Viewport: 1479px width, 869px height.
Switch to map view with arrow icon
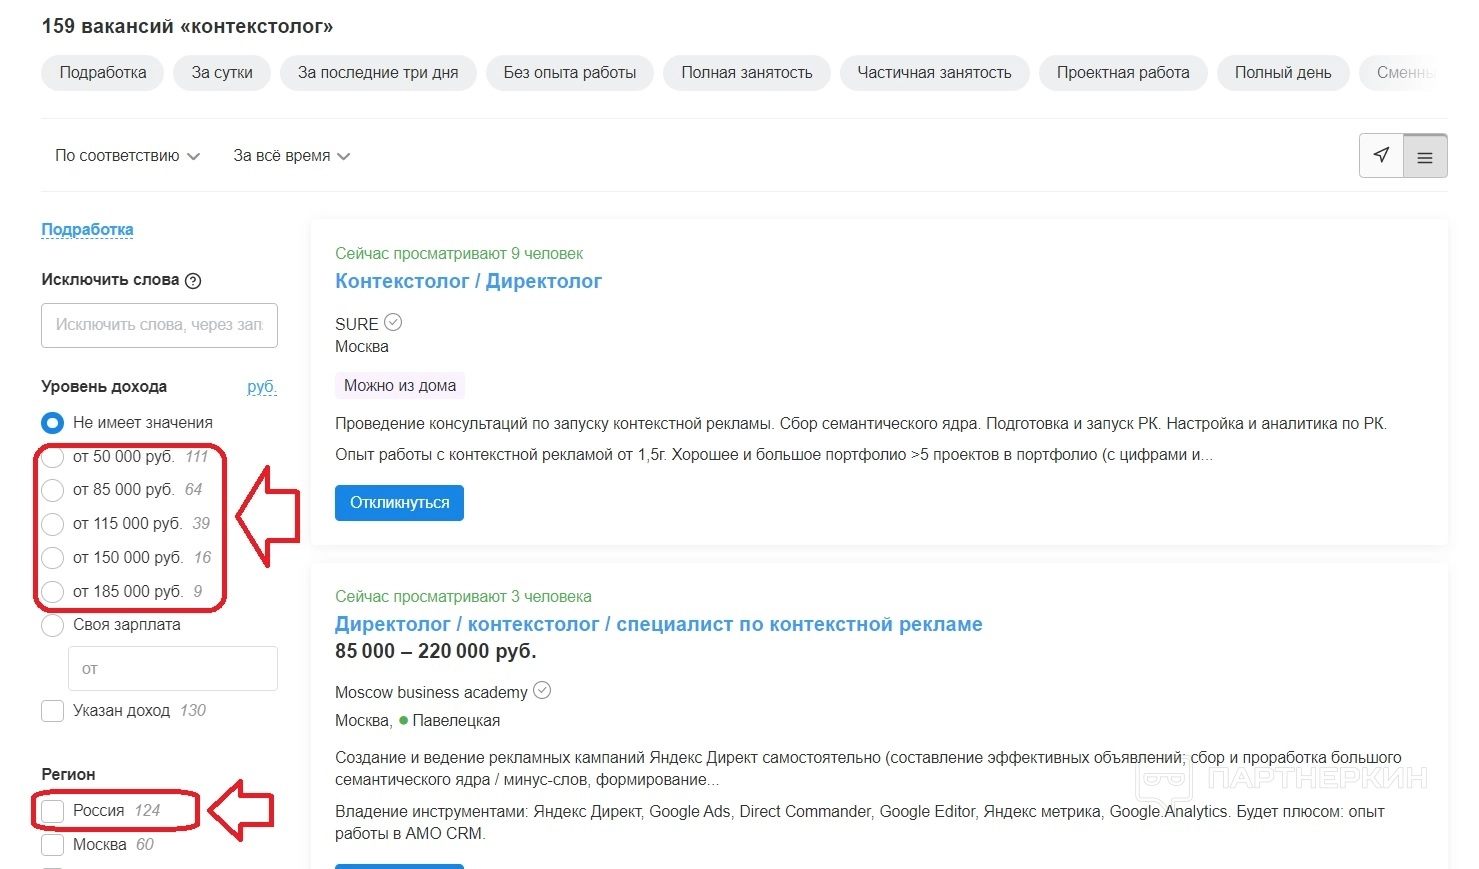[1381, 155]
